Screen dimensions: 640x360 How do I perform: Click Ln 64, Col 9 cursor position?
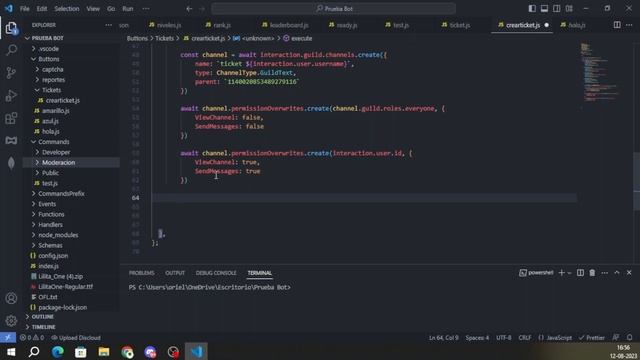[443, 338]
